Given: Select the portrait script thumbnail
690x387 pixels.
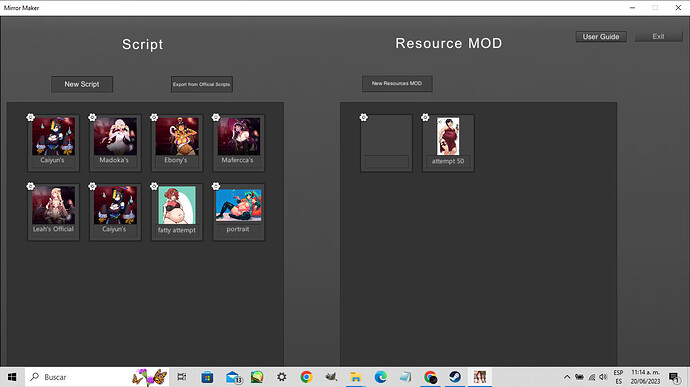Looking at the screenshot, I should [x=239, y=205].
